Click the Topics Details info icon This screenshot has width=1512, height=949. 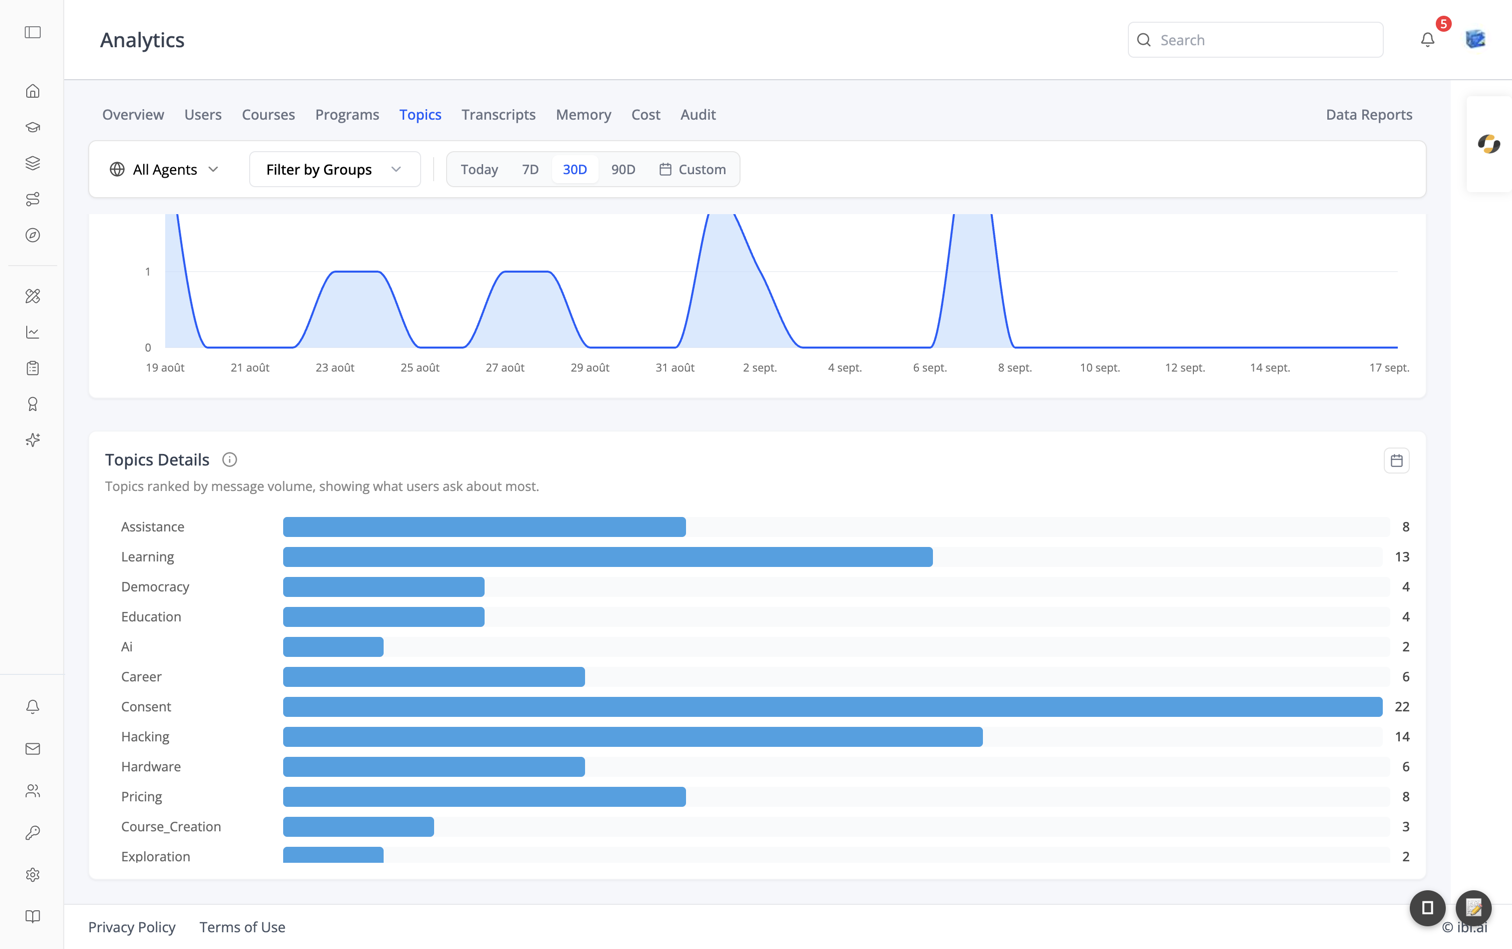coord(230,460)
